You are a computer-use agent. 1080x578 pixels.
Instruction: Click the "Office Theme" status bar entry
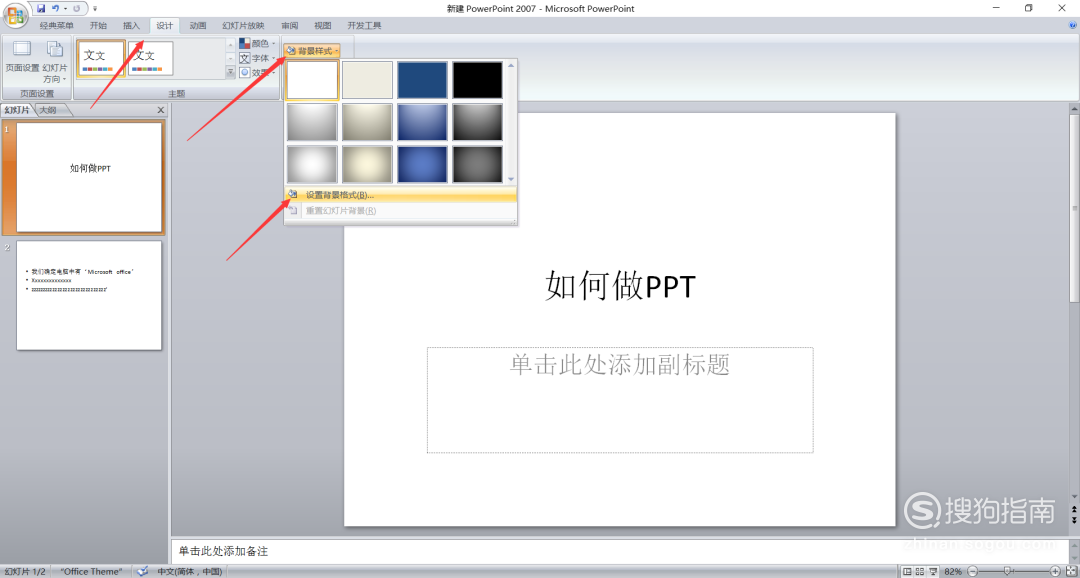pos(91,572)
